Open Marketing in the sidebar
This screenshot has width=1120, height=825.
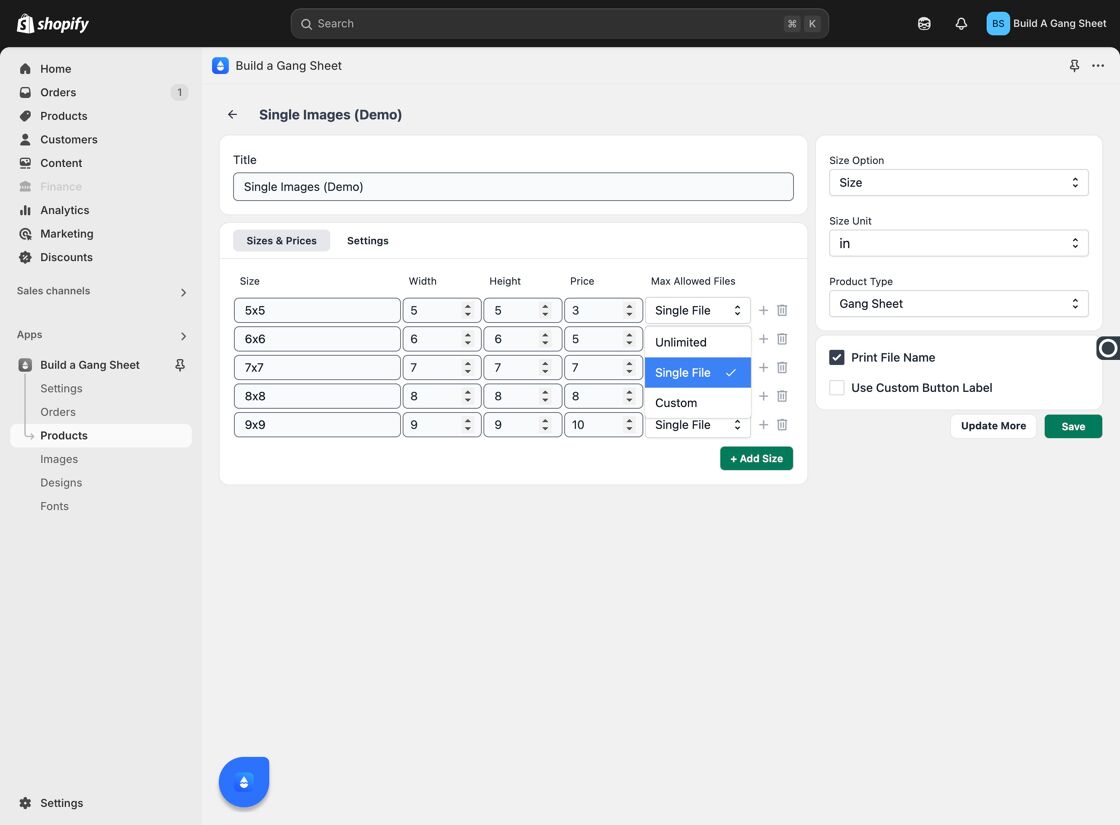pos(66,234)
